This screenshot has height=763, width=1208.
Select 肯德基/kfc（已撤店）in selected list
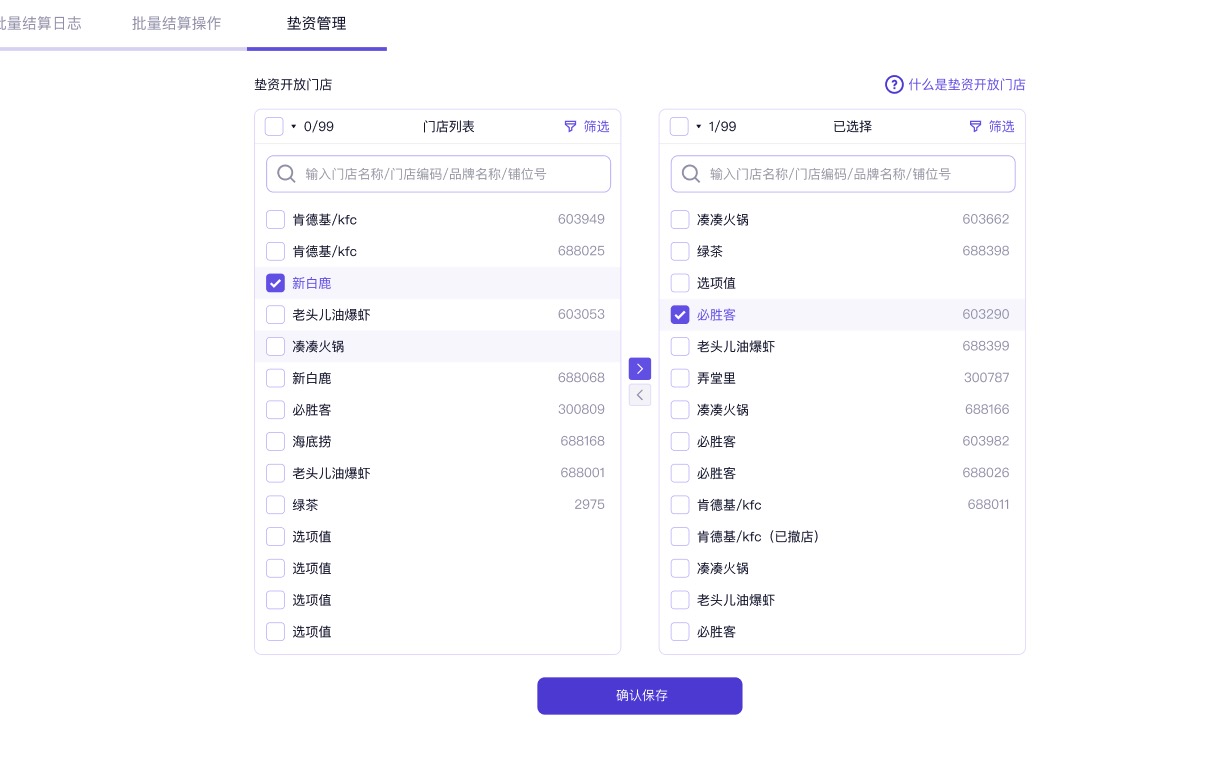680,537
